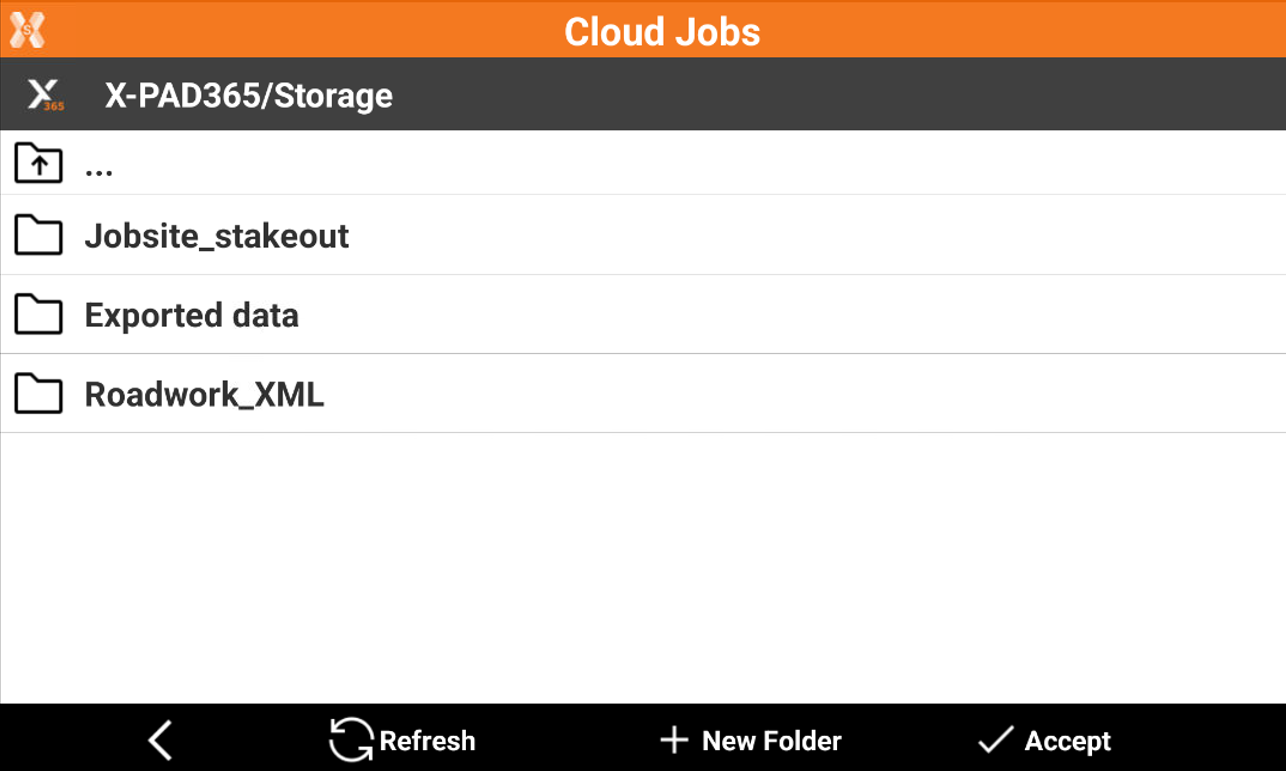Click the Roadwork_XML folder icon

(39, 395)
